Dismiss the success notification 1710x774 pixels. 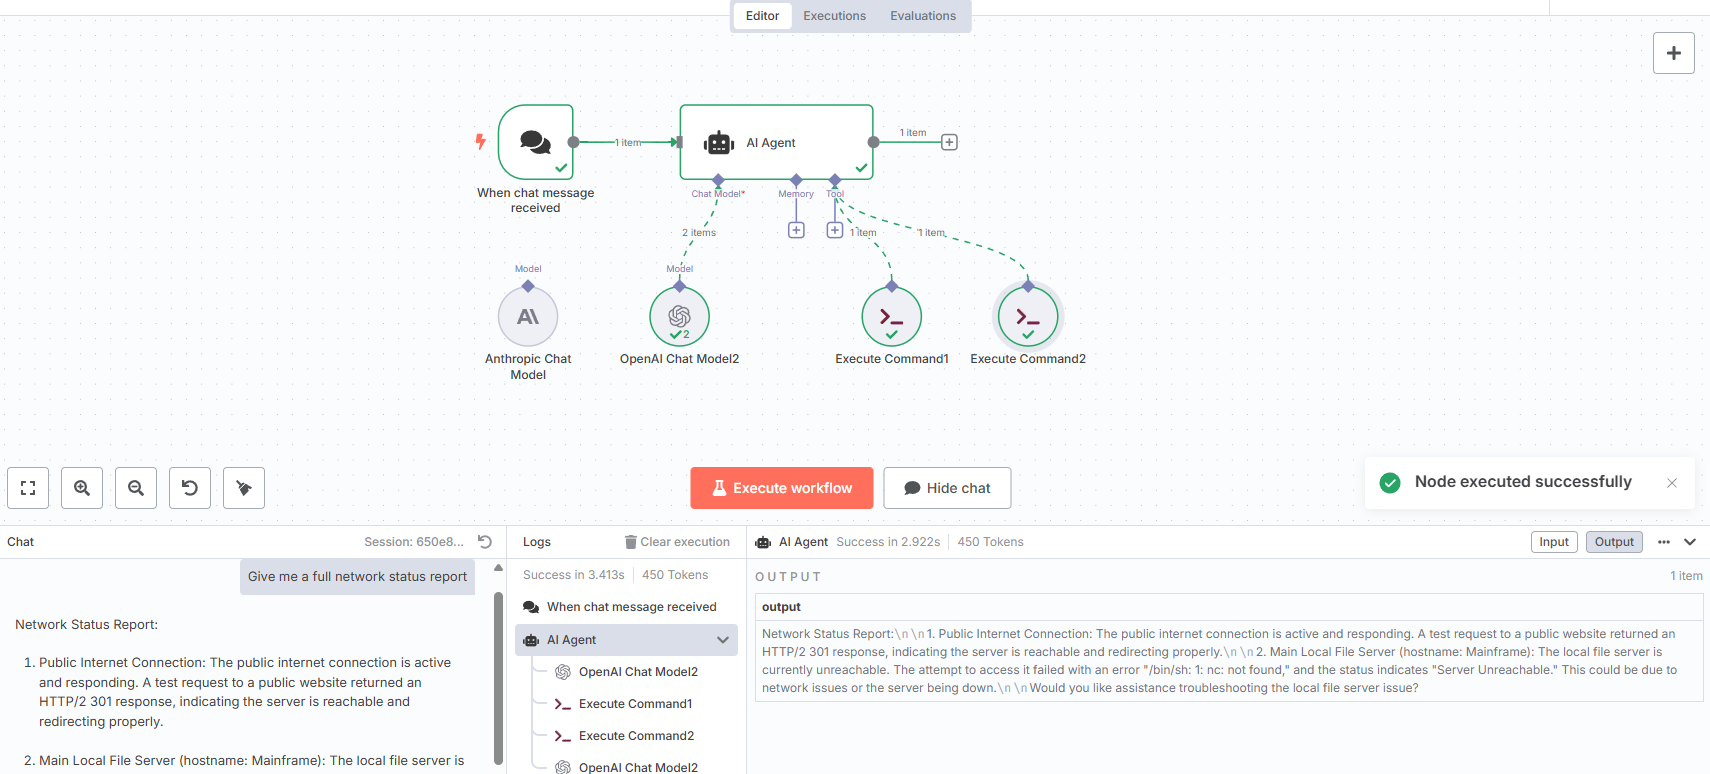[x=1672, y=483]
